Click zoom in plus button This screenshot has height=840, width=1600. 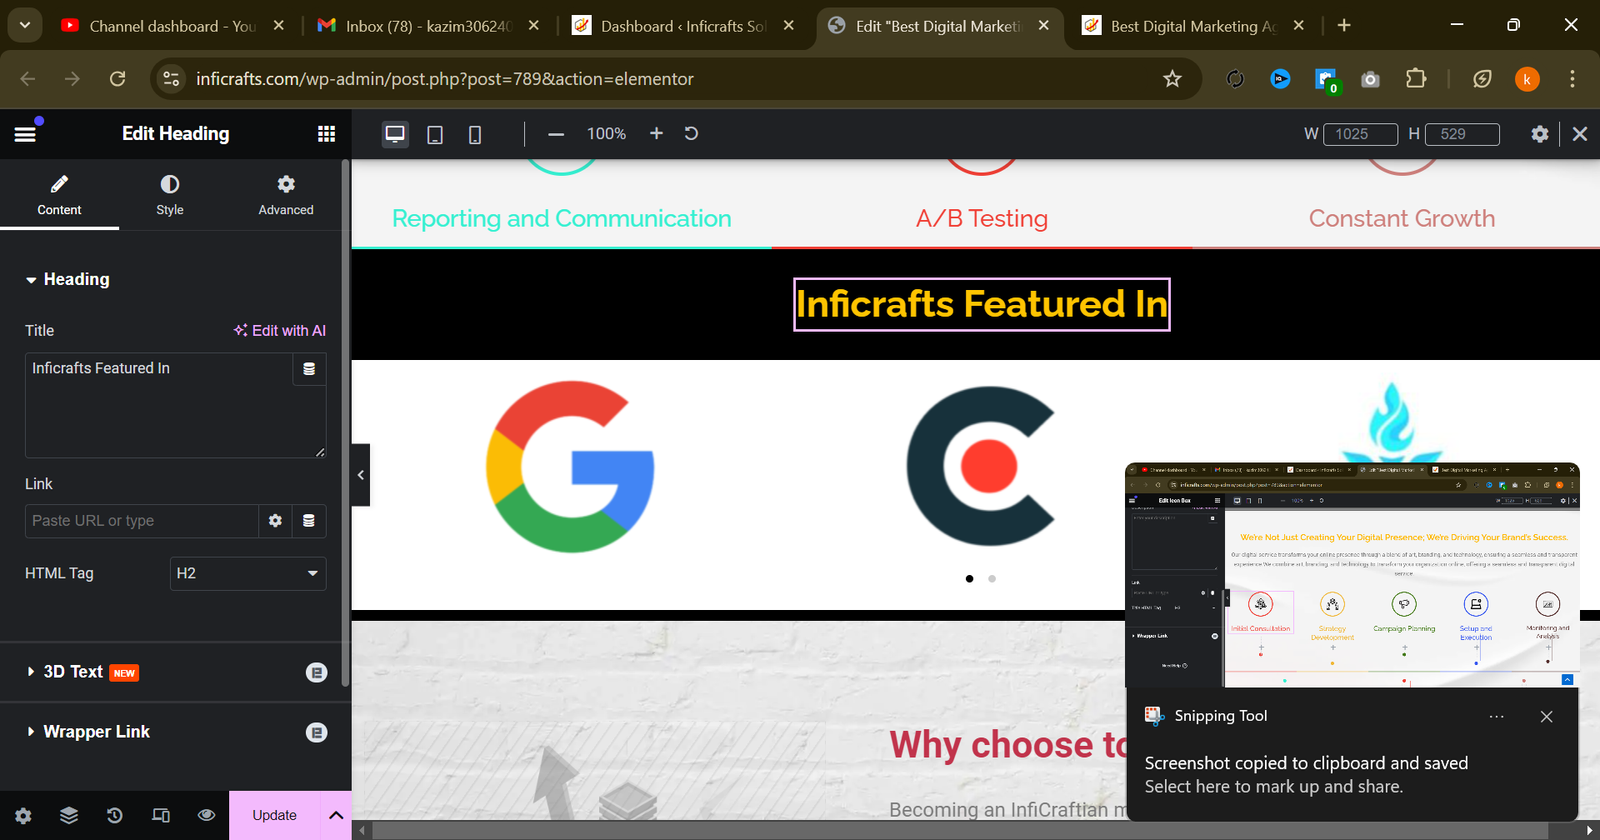[656, 134]
